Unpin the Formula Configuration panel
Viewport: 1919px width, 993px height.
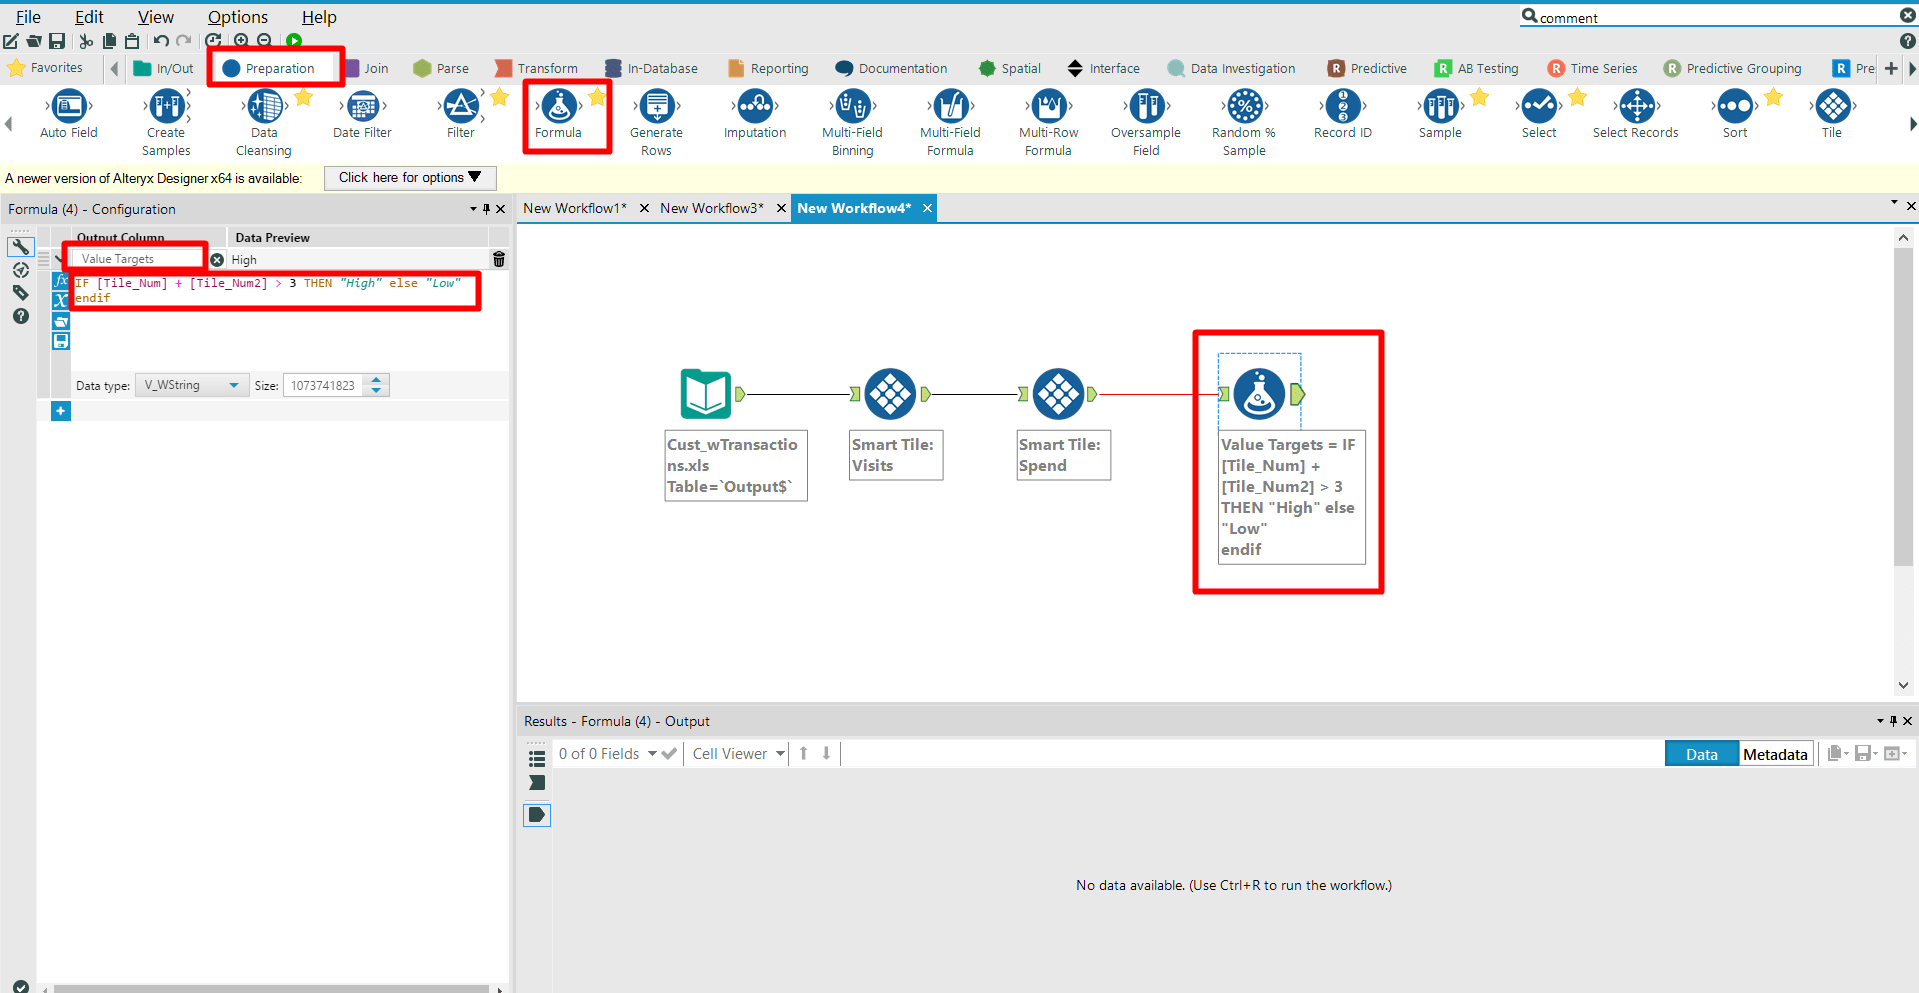487,209
